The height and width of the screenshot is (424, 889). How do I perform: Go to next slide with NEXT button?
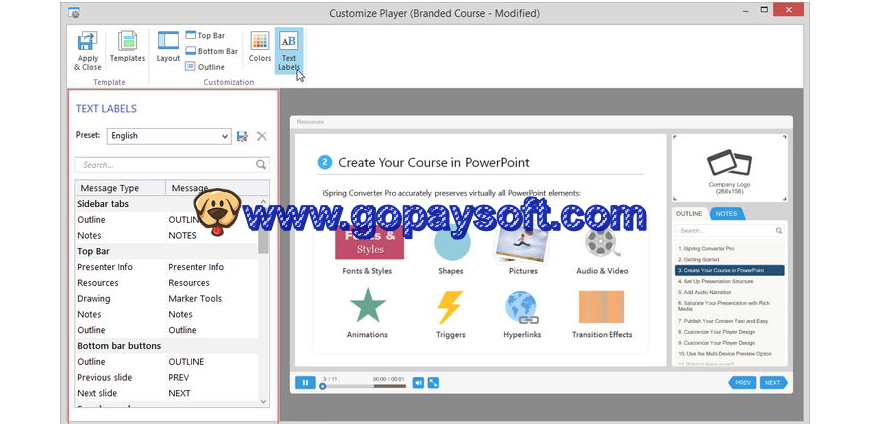click(773, 383)
